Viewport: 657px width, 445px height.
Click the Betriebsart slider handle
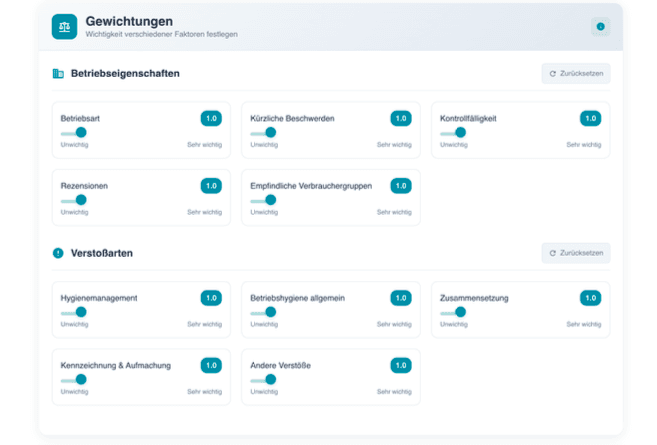[81, 132]
